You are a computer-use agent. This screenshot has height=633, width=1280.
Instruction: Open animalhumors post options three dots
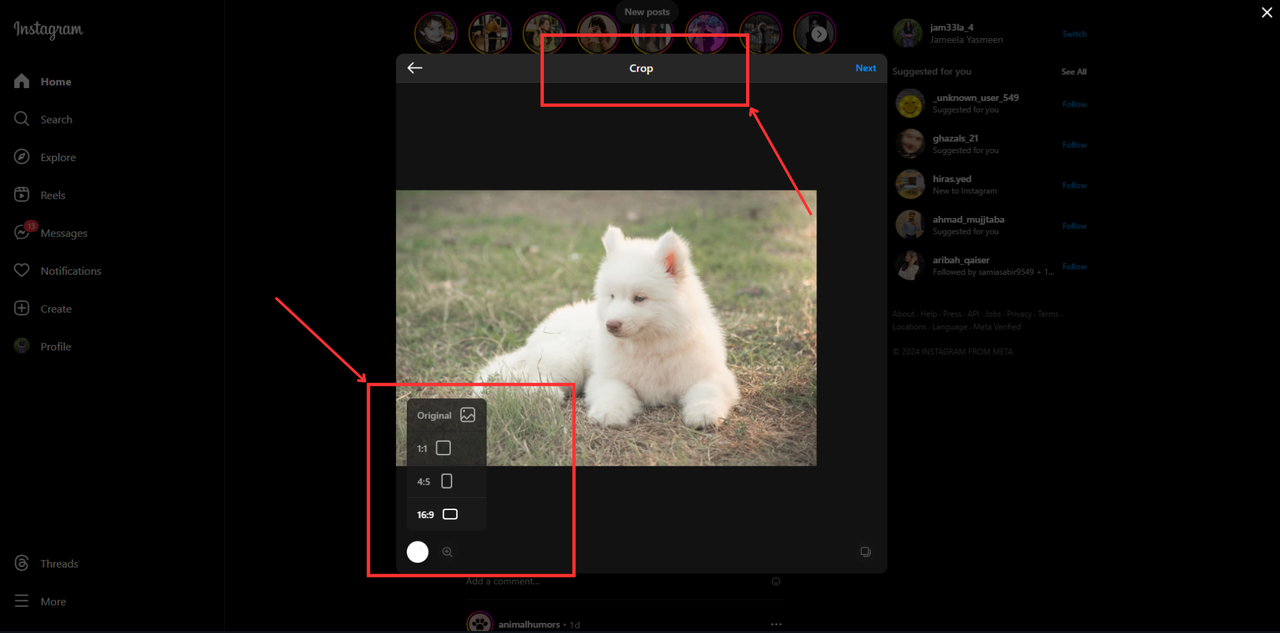point(776,624)
